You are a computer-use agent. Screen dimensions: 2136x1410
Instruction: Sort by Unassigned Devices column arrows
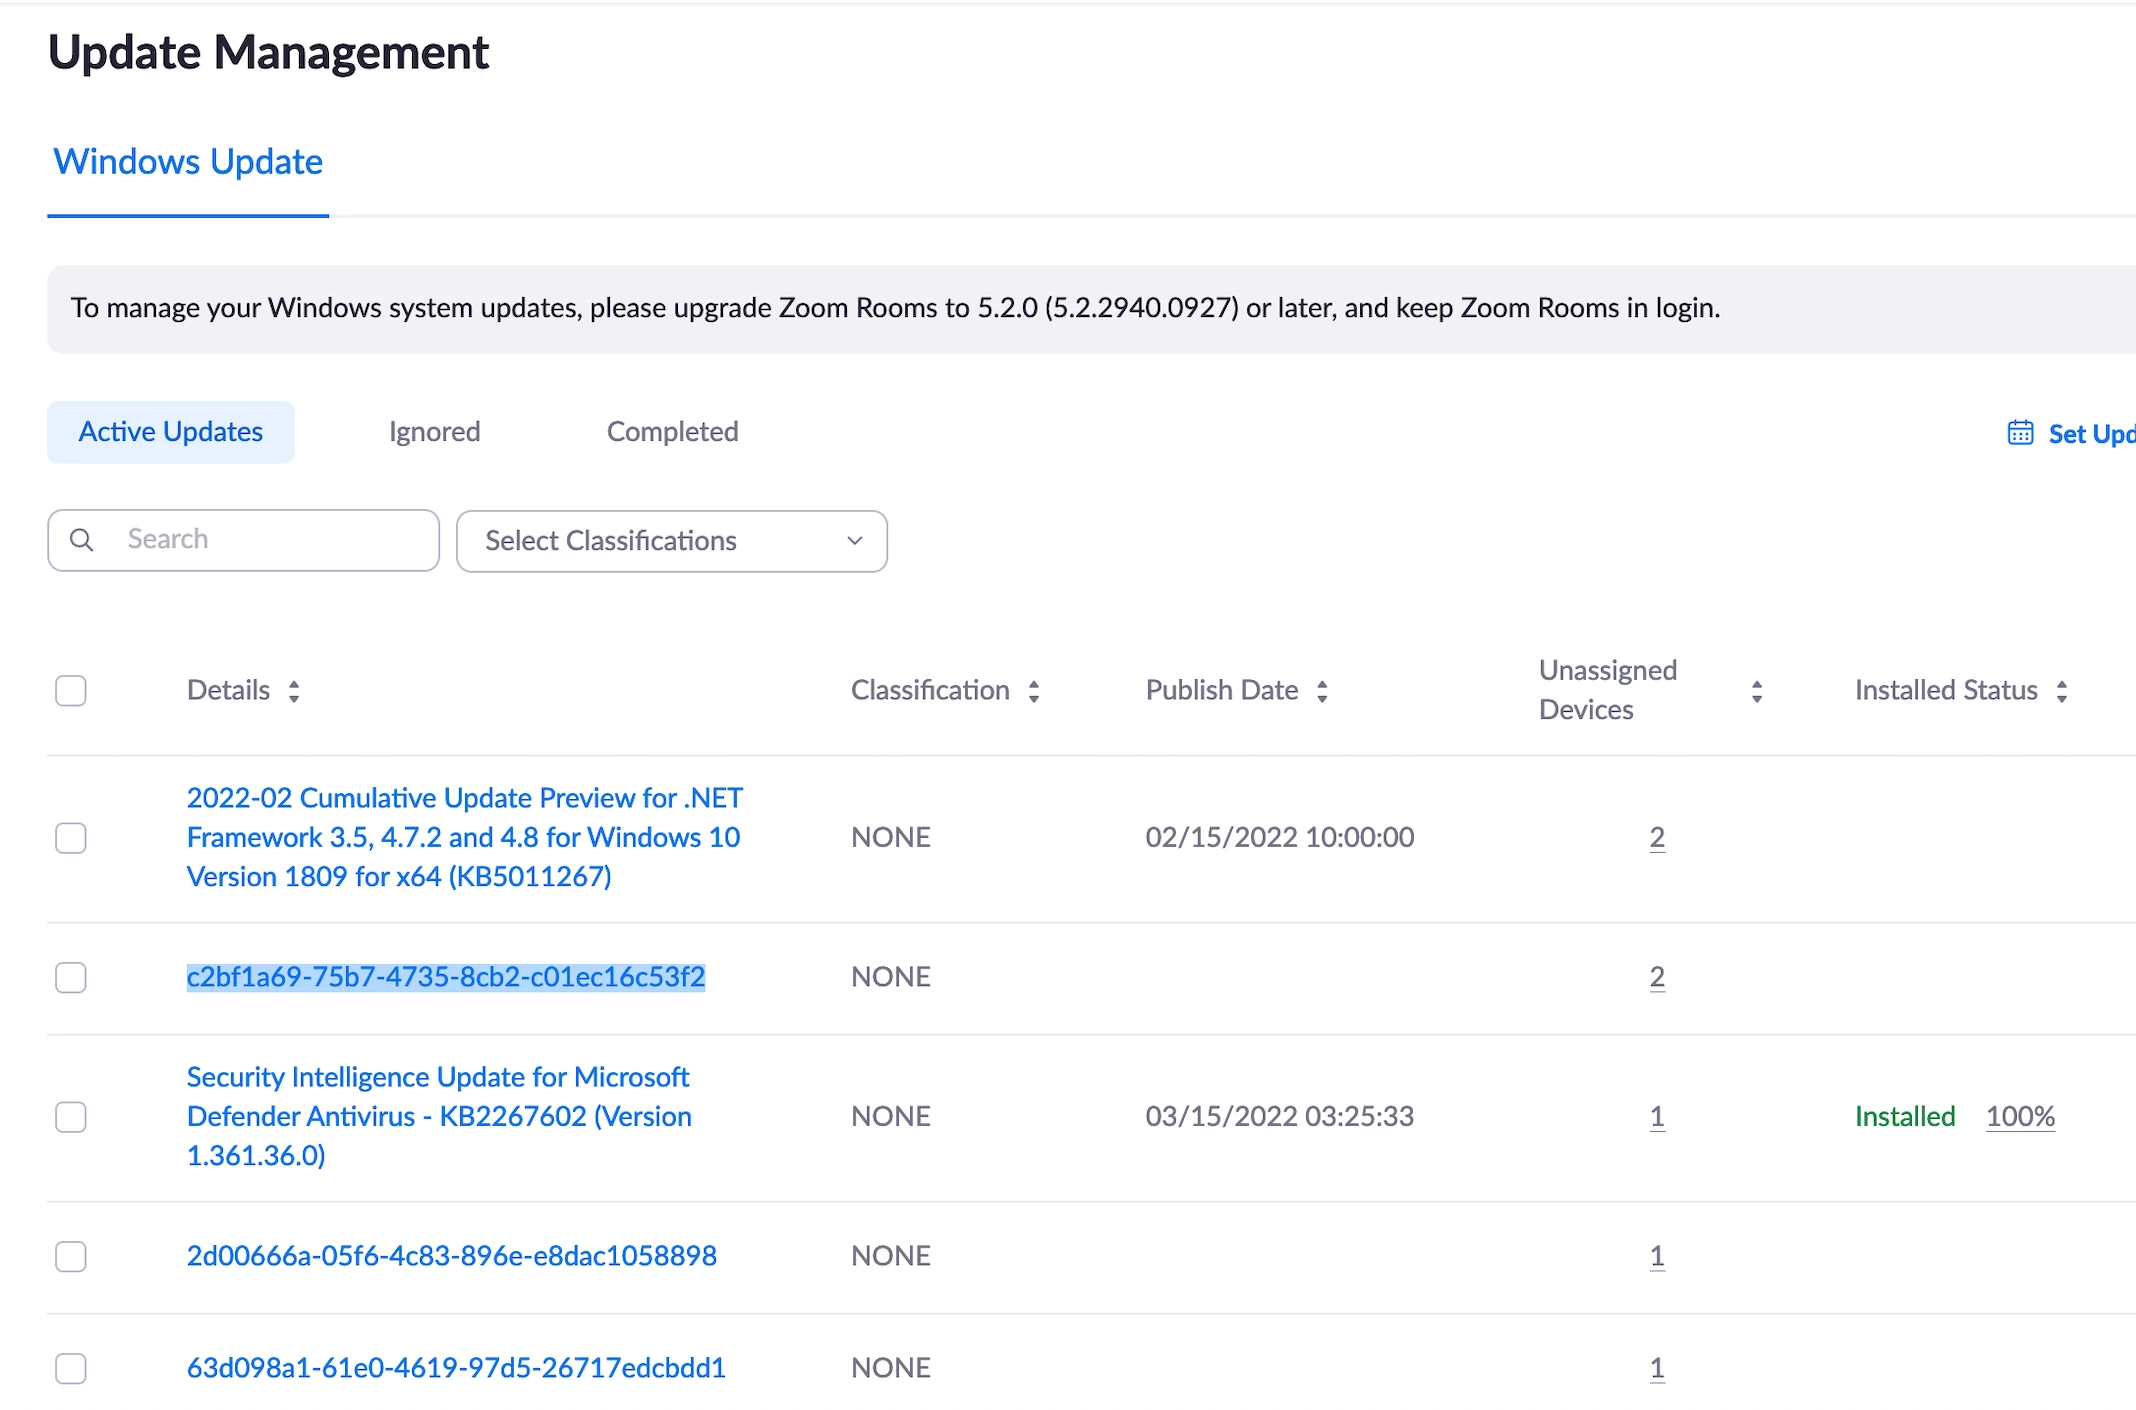[x=1757, y=691]
